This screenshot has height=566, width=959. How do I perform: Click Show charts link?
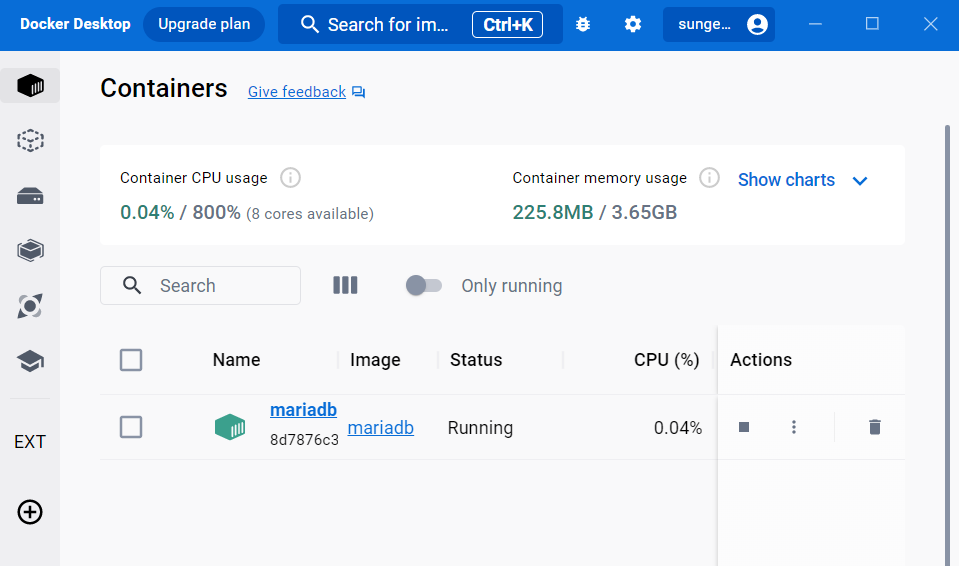786,180
